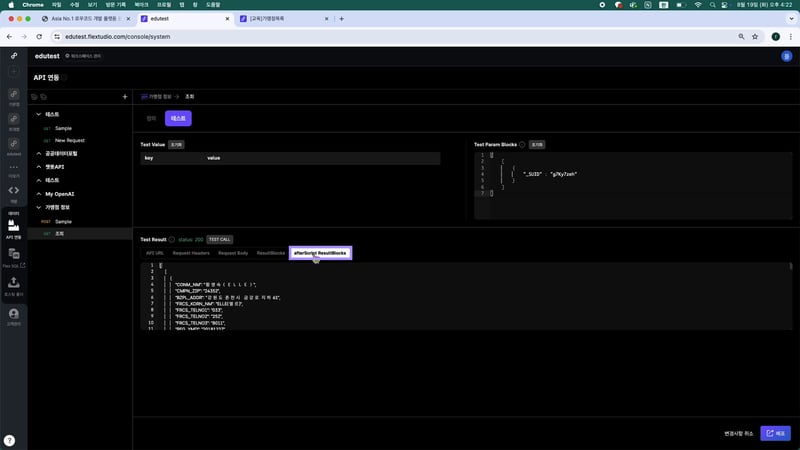Viewport: 800px width, 450px height.
Task: Switch to the ResultBlocks tab
Action: tap(270, 253)
